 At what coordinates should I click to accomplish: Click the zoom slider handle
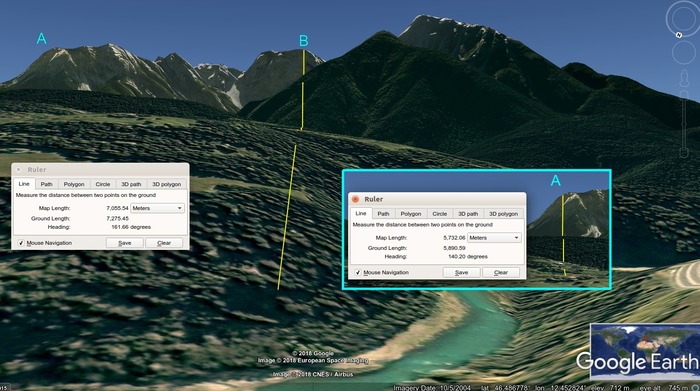click(x=684, y=125)
